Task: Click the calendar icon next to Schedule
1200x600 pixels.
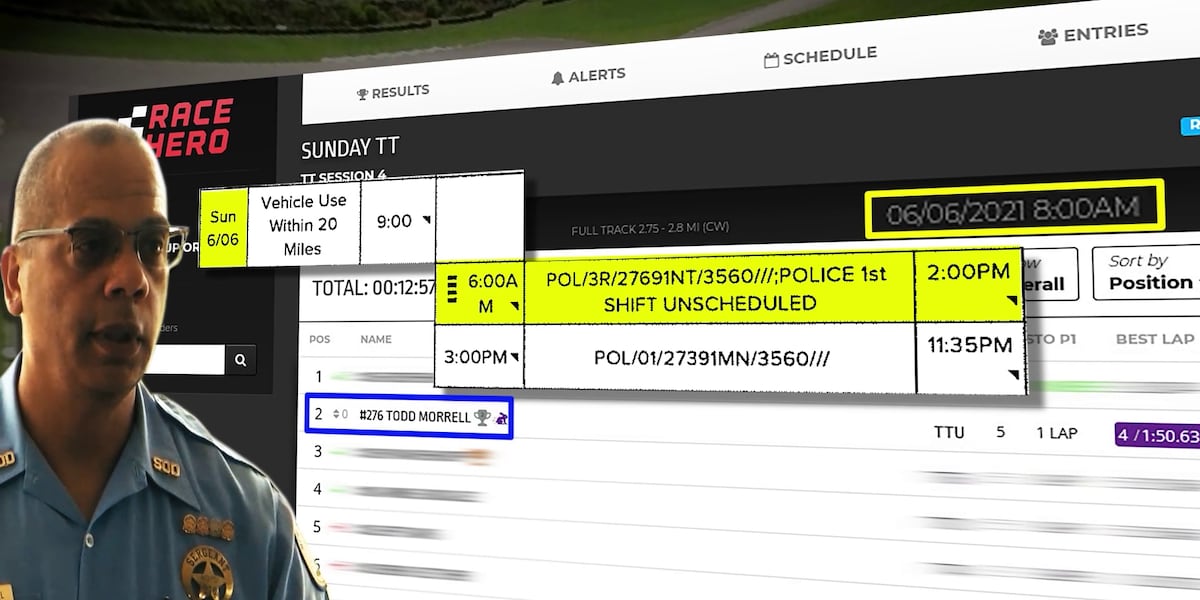Action: pos(771,60)
